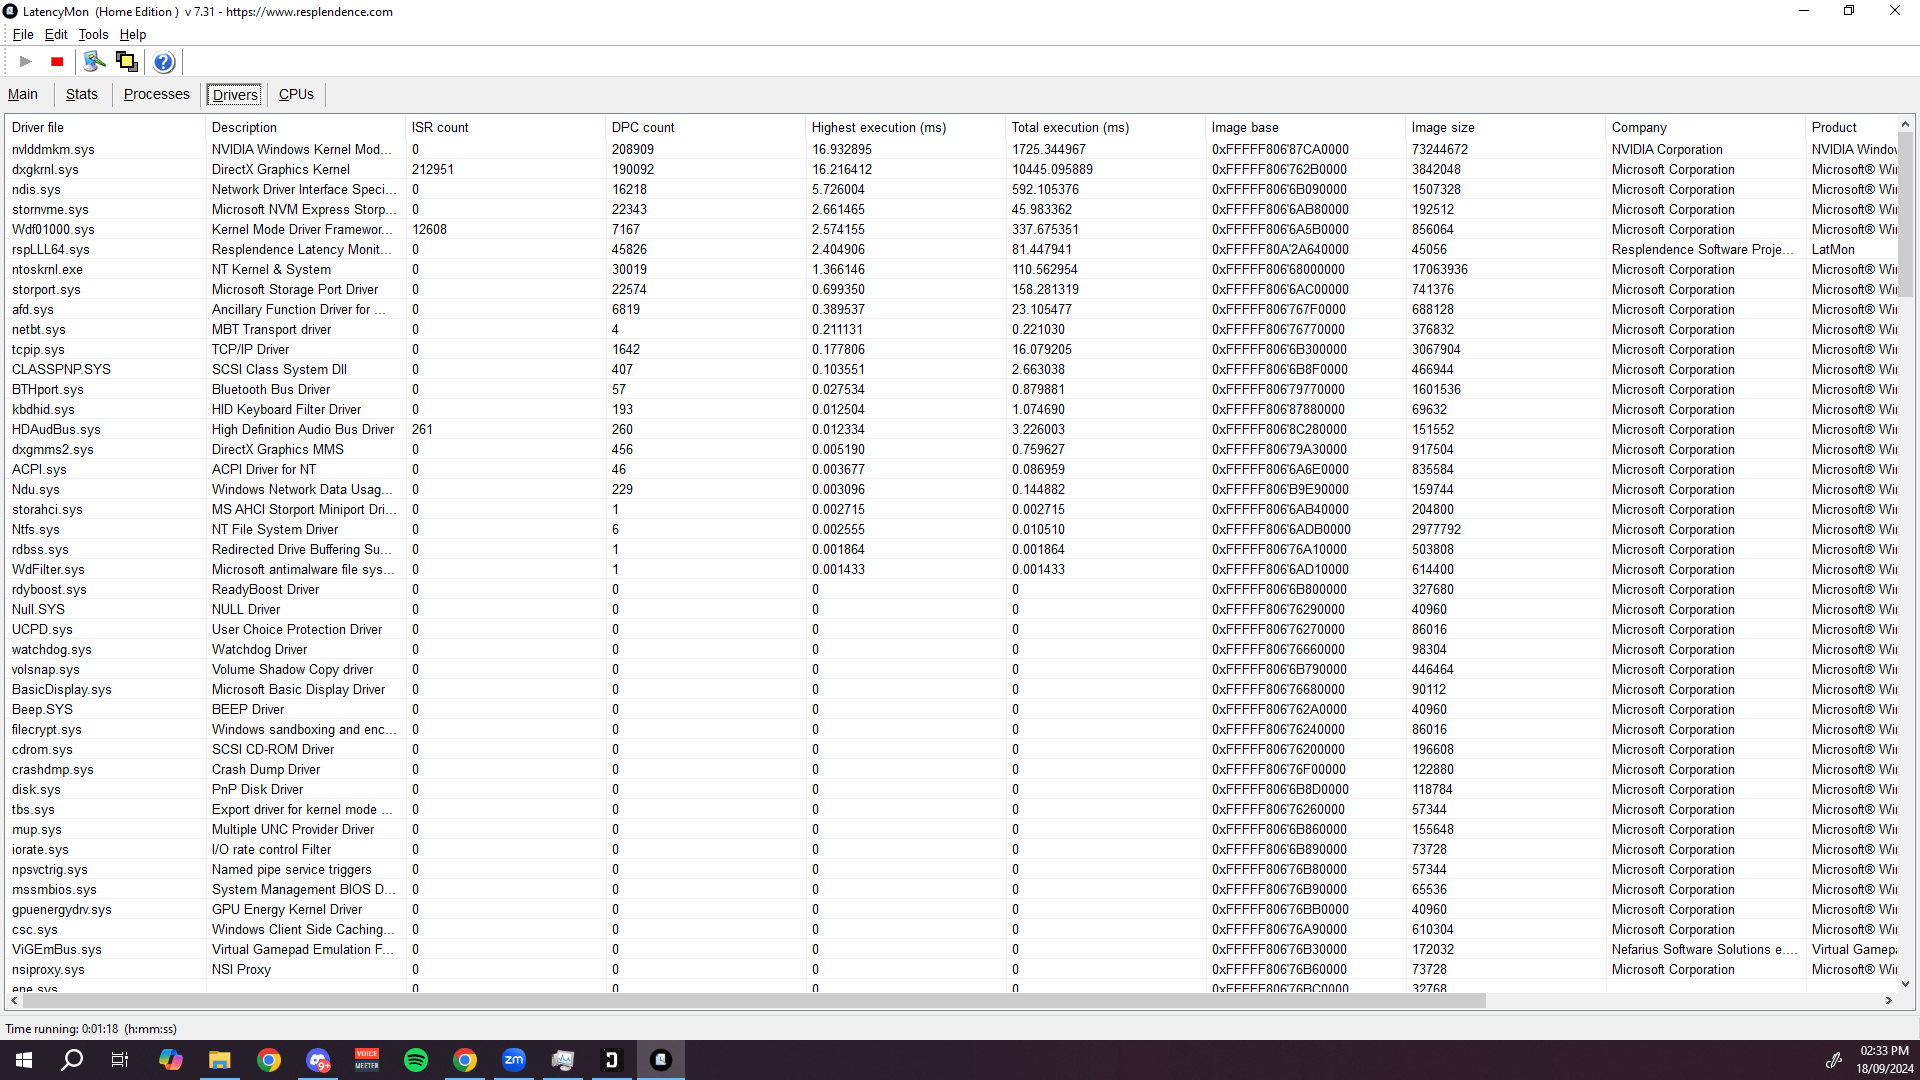
Task: Switch to the CPUs tab
Action: [x=296, y=94]
